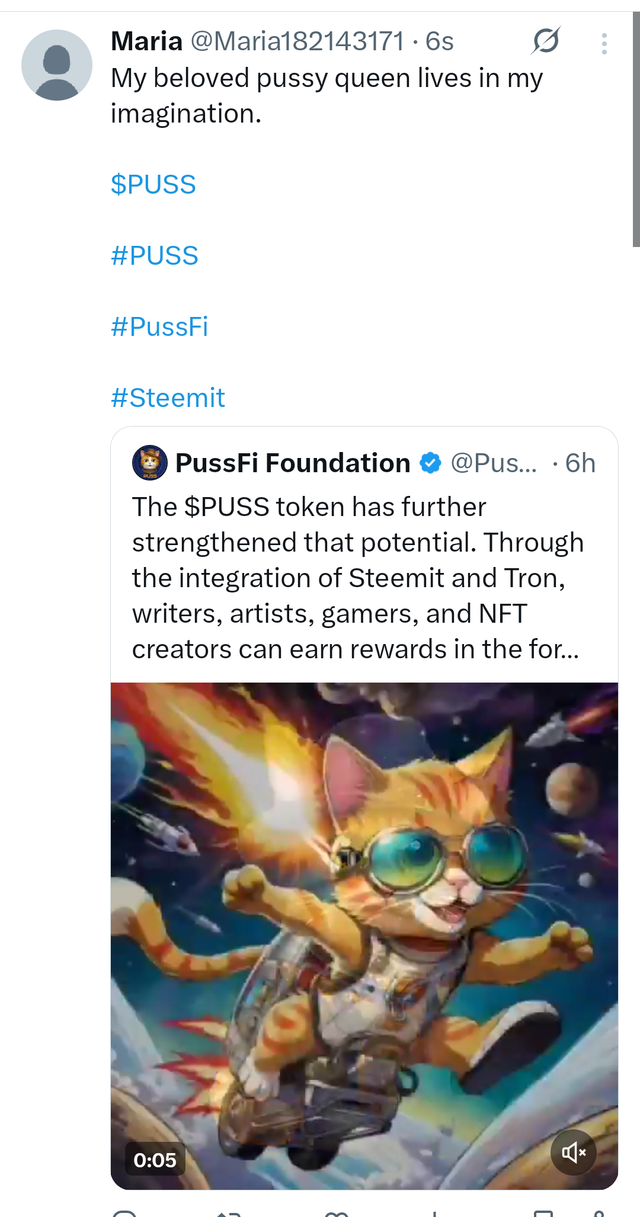Screen dimensions: 640x1217
Task: Click the blue verified badge
Action: tap(430, 463)
